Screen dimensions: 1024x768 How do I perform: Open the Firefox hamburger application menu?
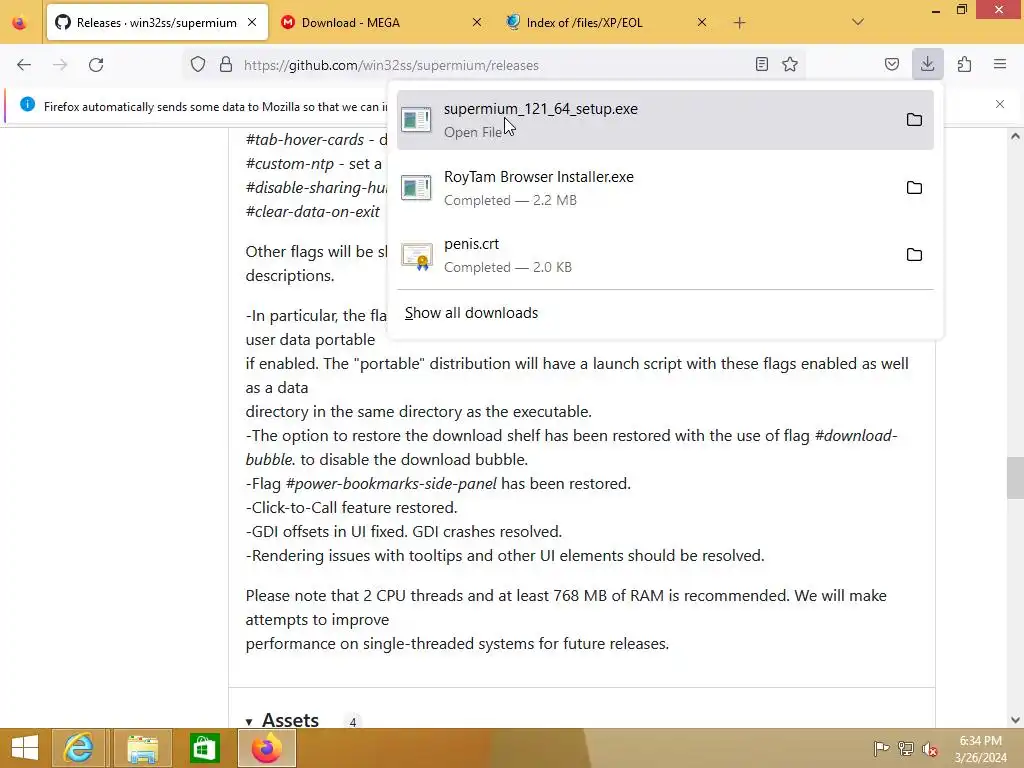point(1000,64)
